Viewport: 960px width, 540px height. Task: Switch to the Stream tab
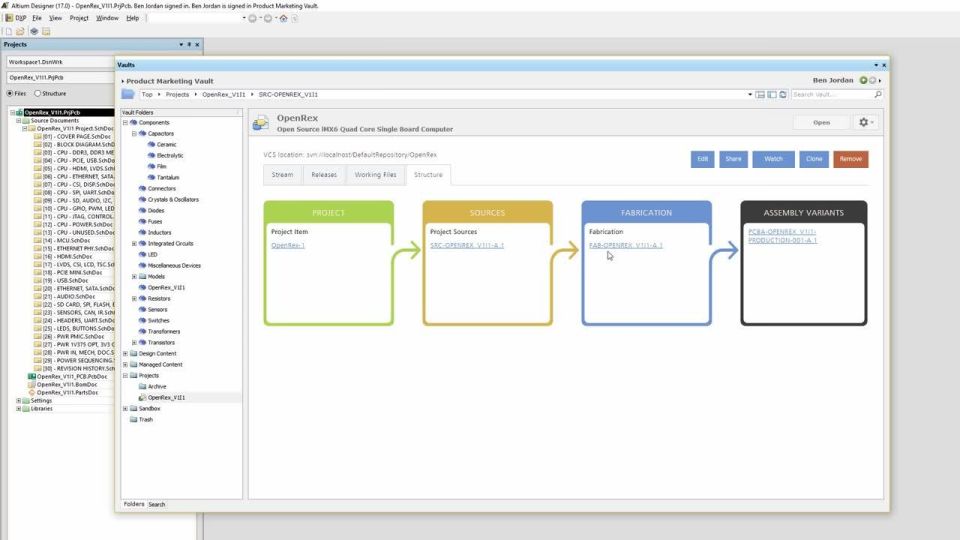coord(282,174)
